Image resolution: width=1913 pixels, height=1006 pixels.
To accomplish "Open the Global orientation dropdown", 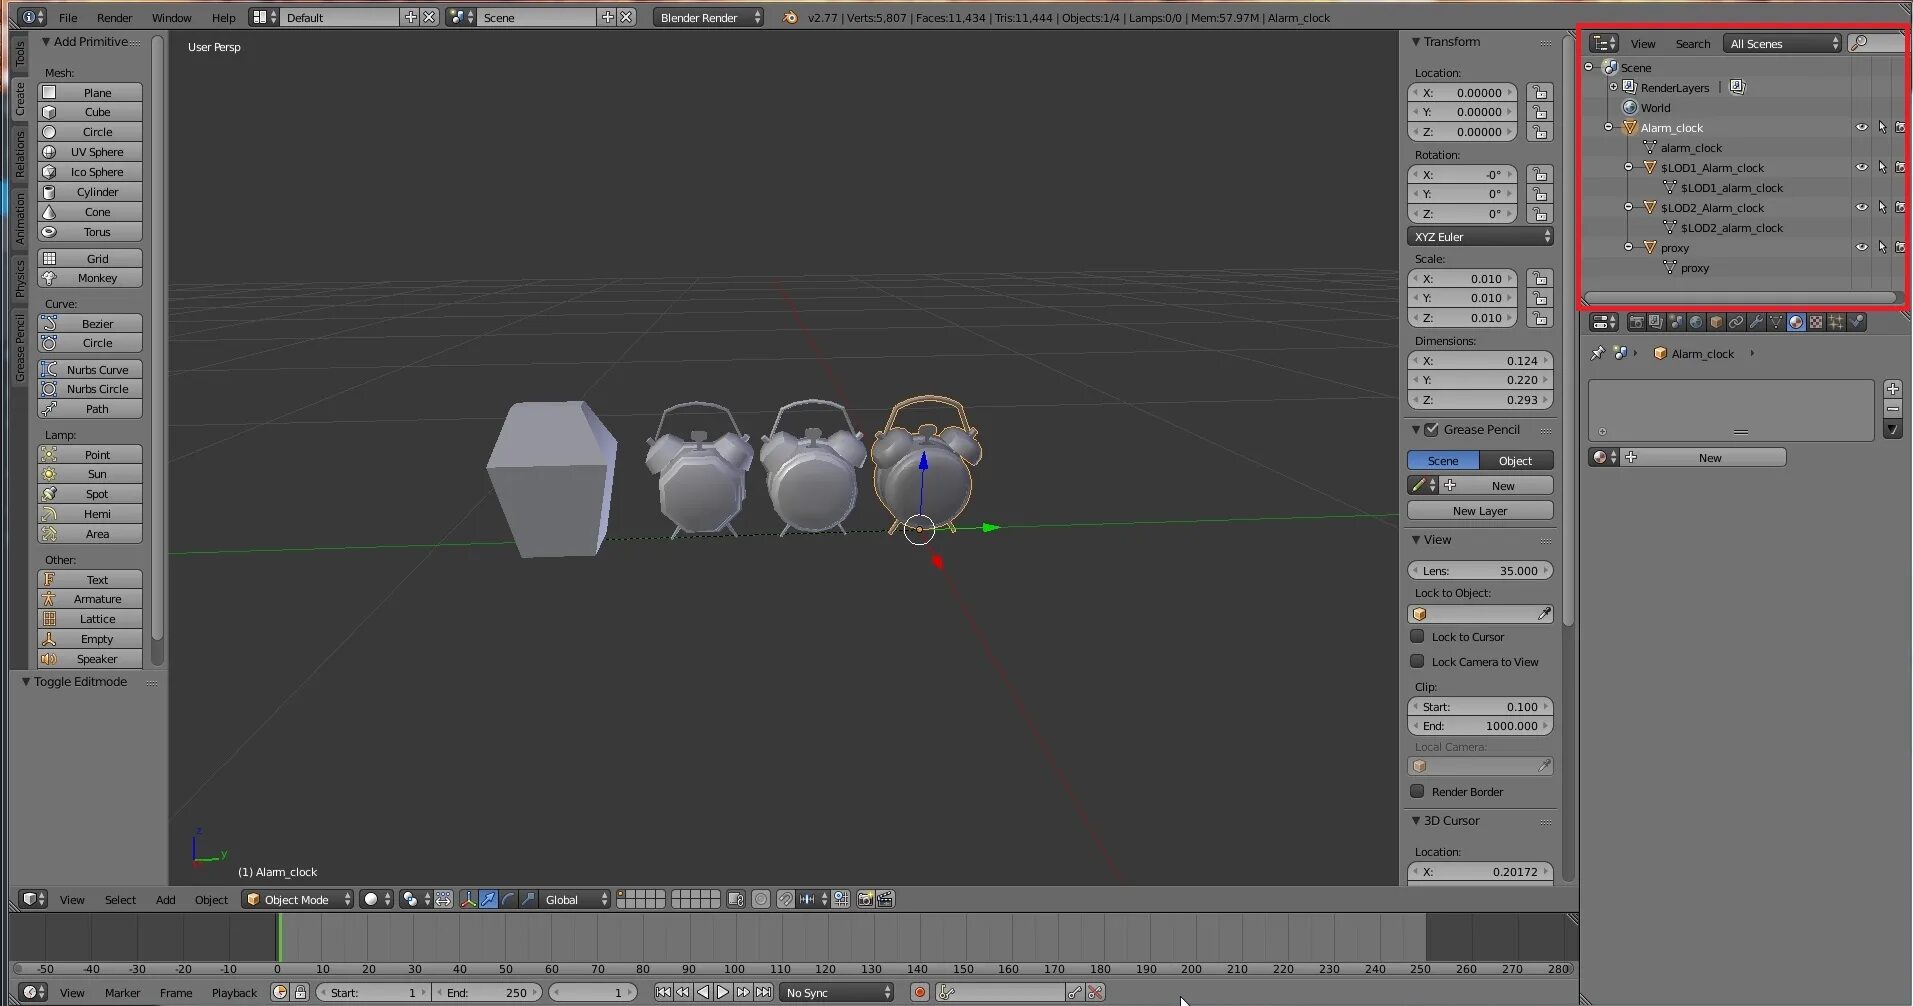I will [x=574, y=900].
